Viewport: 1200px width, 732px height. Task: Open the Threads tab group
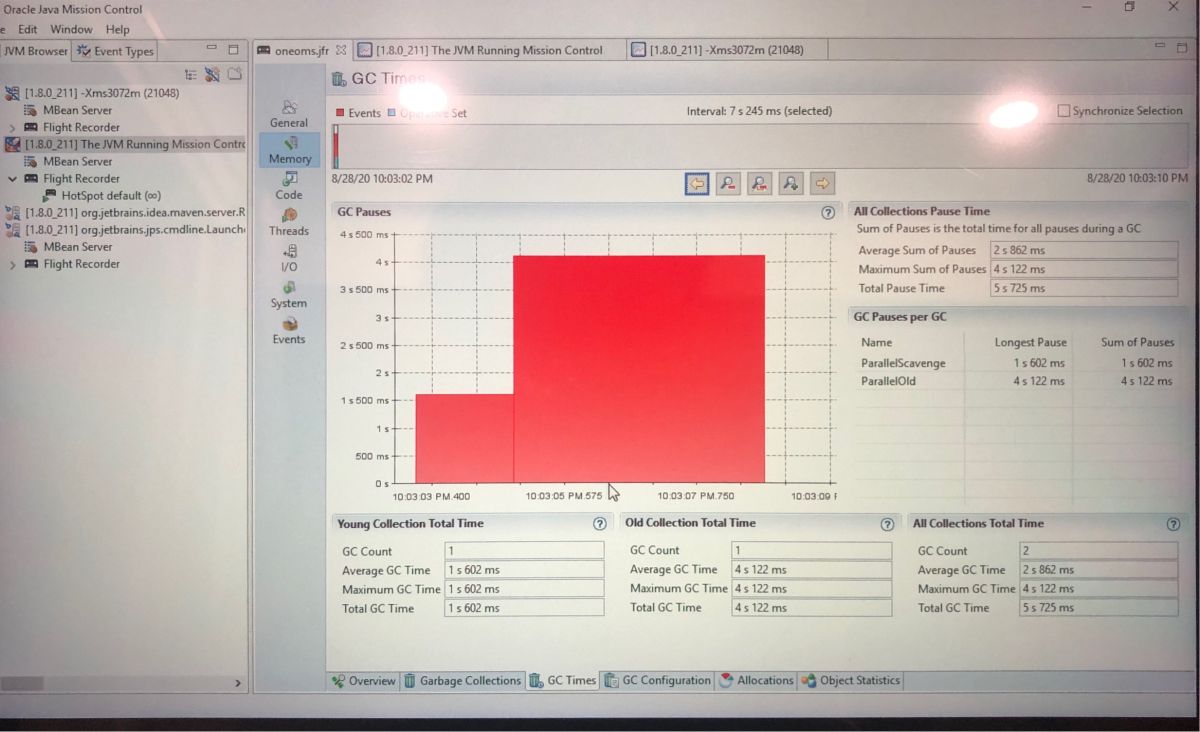289,222
